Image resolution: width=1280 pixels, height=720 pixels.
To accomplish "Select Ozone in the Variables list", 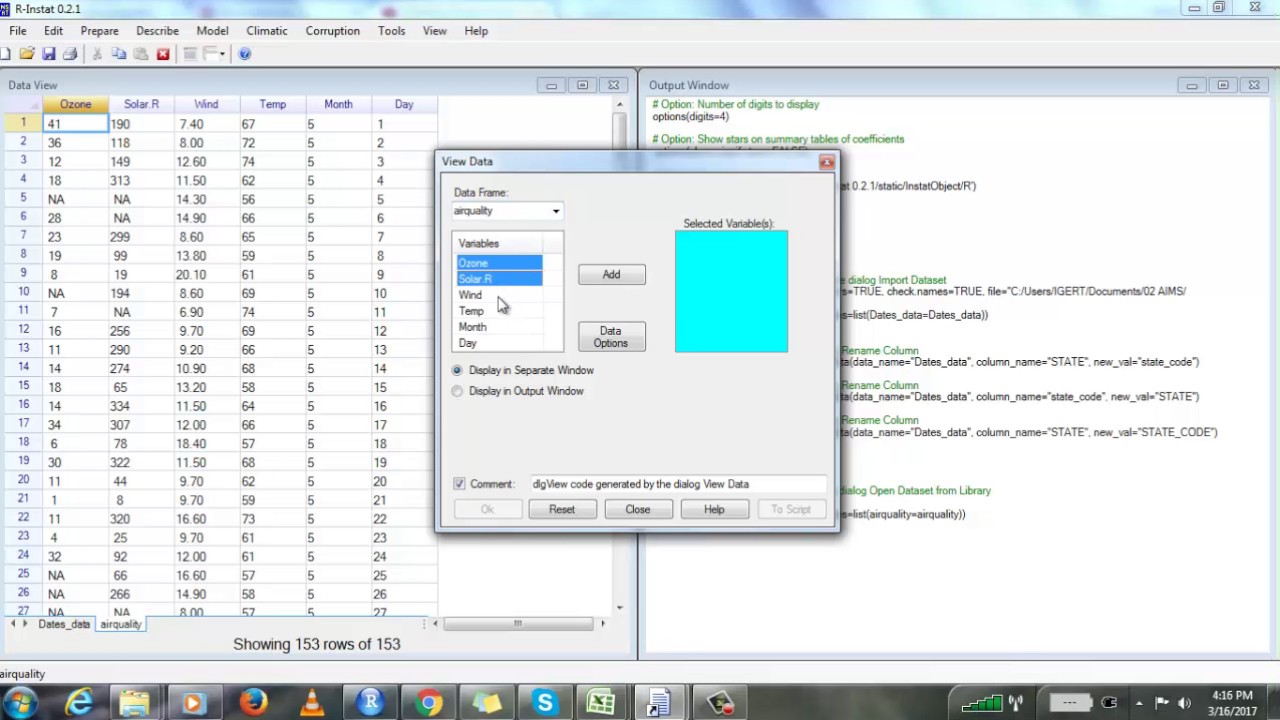I will coord(499,263).
